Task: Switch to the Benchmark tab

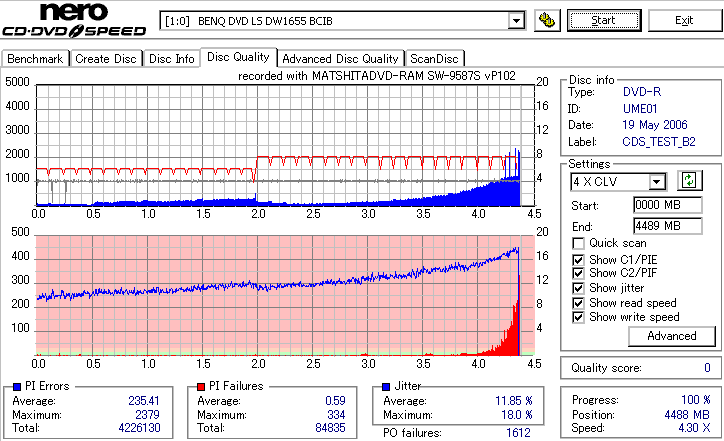Action: 35,59
